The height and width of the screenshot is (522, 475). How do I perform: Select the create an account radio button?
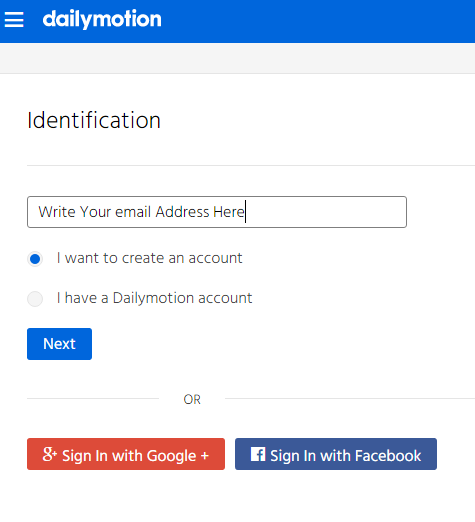coord(35,259)
